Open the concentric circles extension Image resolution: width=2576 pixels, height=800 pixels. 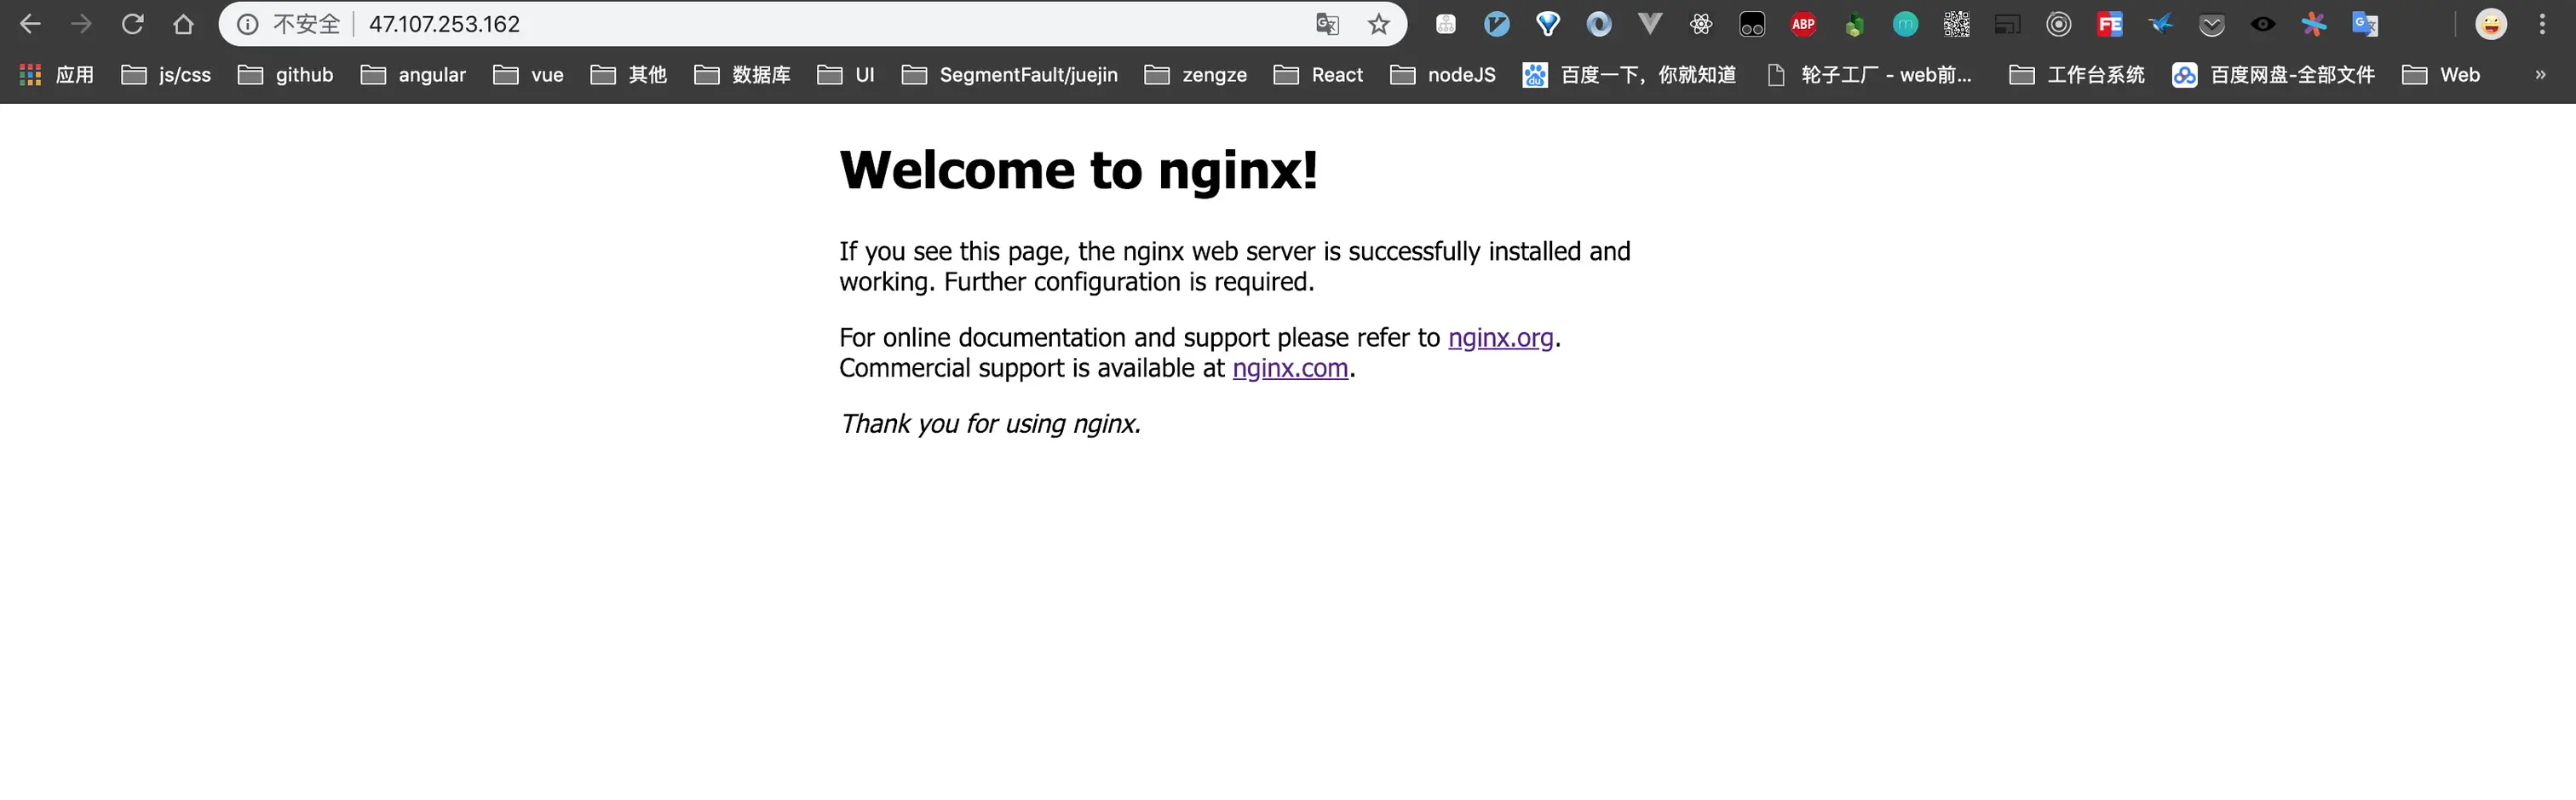pos(2059,24)
